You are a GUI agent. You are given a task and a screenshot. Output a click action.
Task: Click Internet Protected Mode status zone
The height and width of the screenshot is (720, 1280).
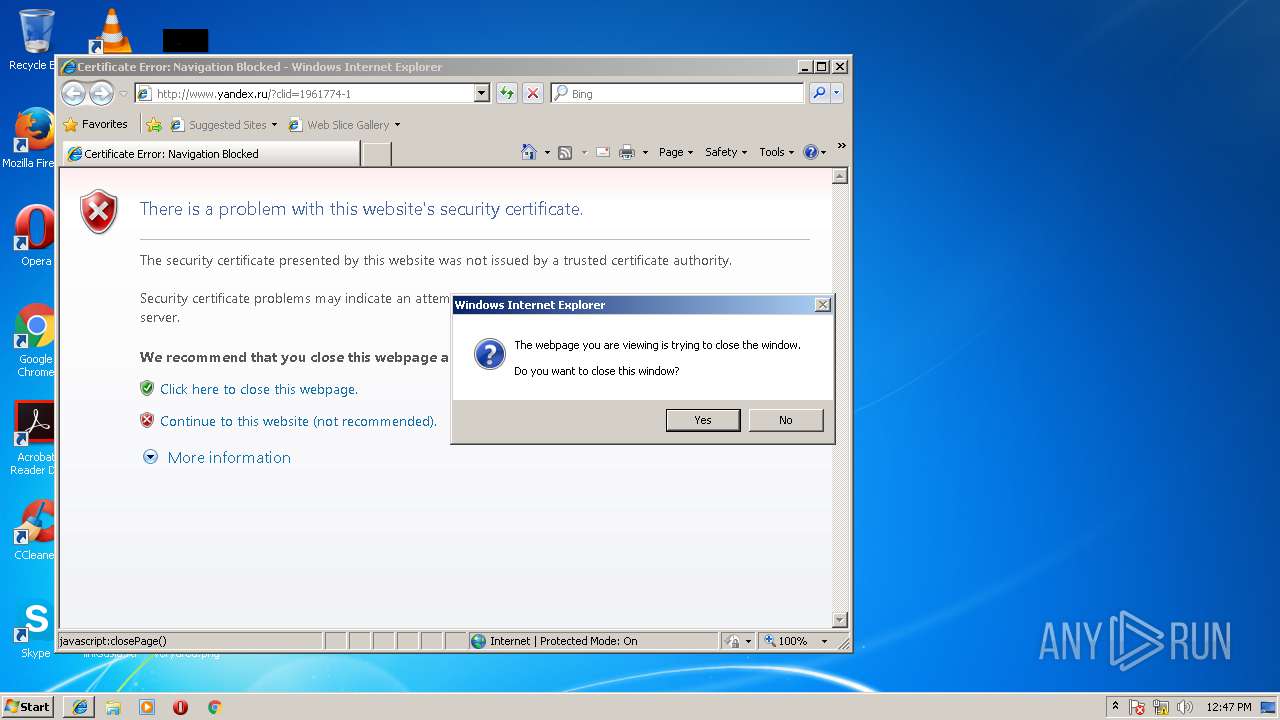coord(593,641)
